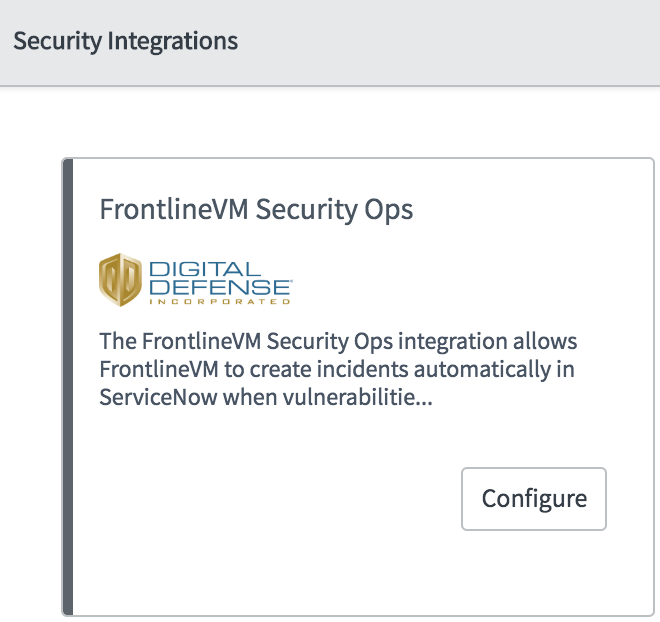Click the first line of the description text
This screenshot has width=660, height=622.
click(338, 342)
